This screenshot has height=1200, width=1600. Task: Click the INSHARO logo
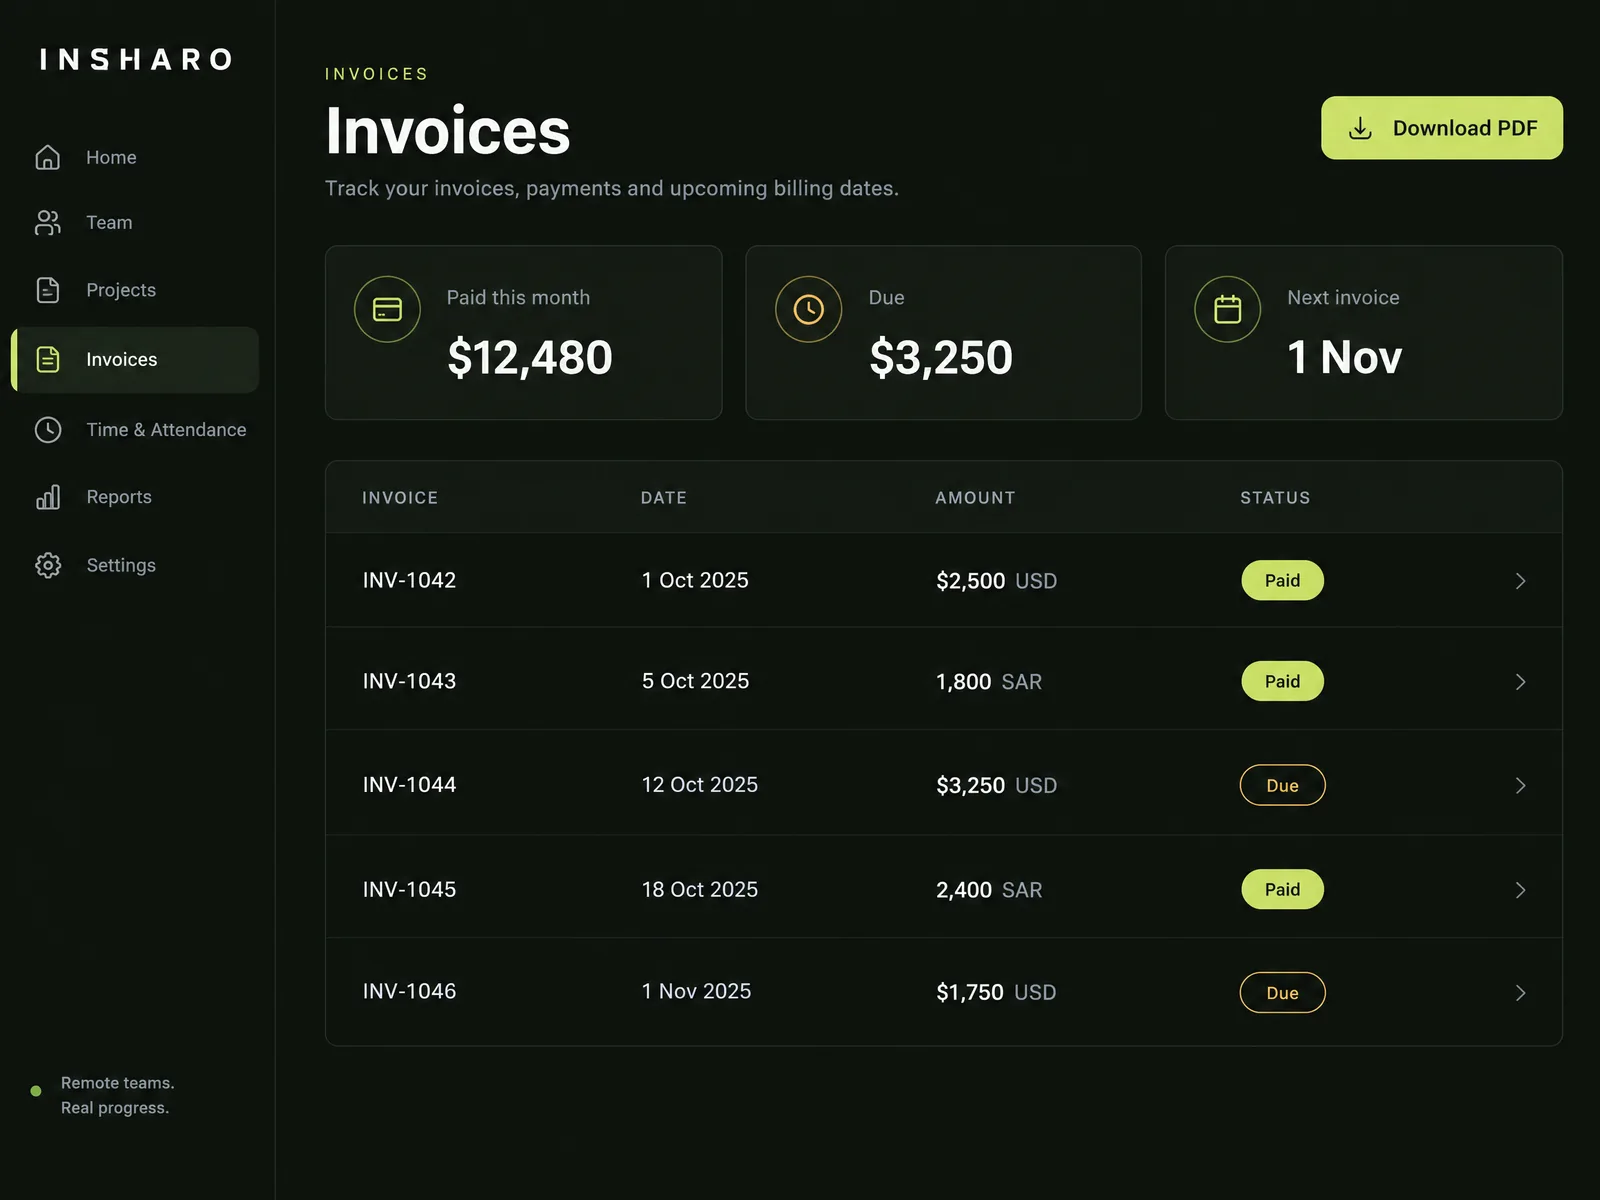(136, 60)
